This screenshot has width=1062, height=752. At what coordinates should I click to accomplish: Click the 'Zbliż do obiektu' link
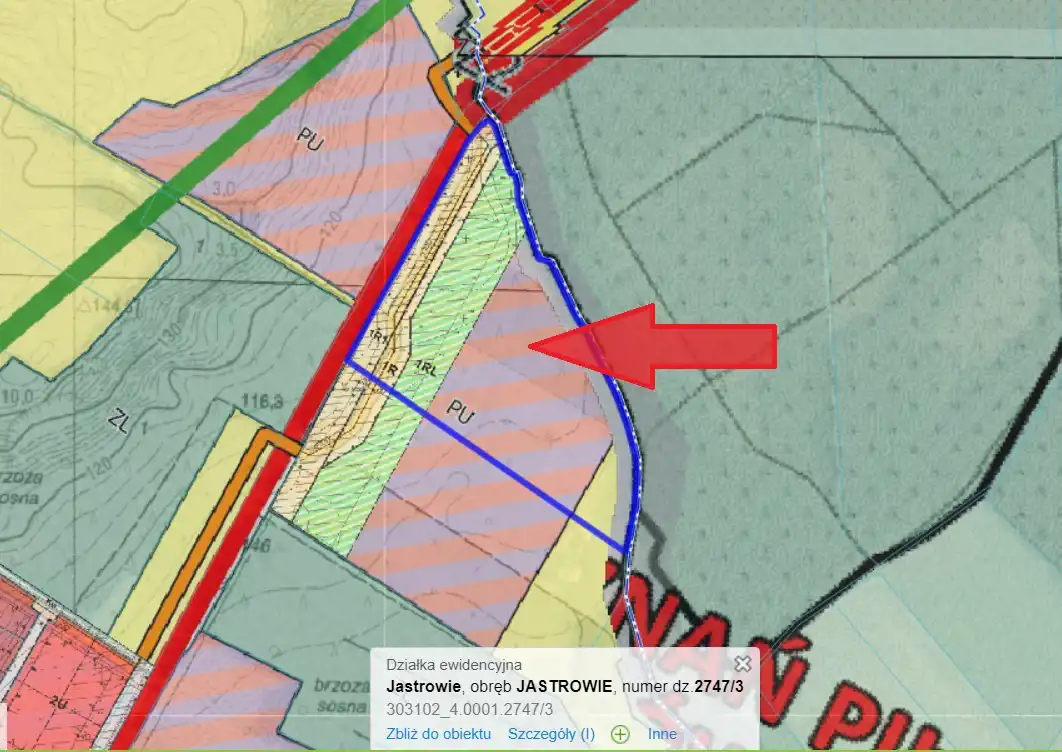(438, 734)
